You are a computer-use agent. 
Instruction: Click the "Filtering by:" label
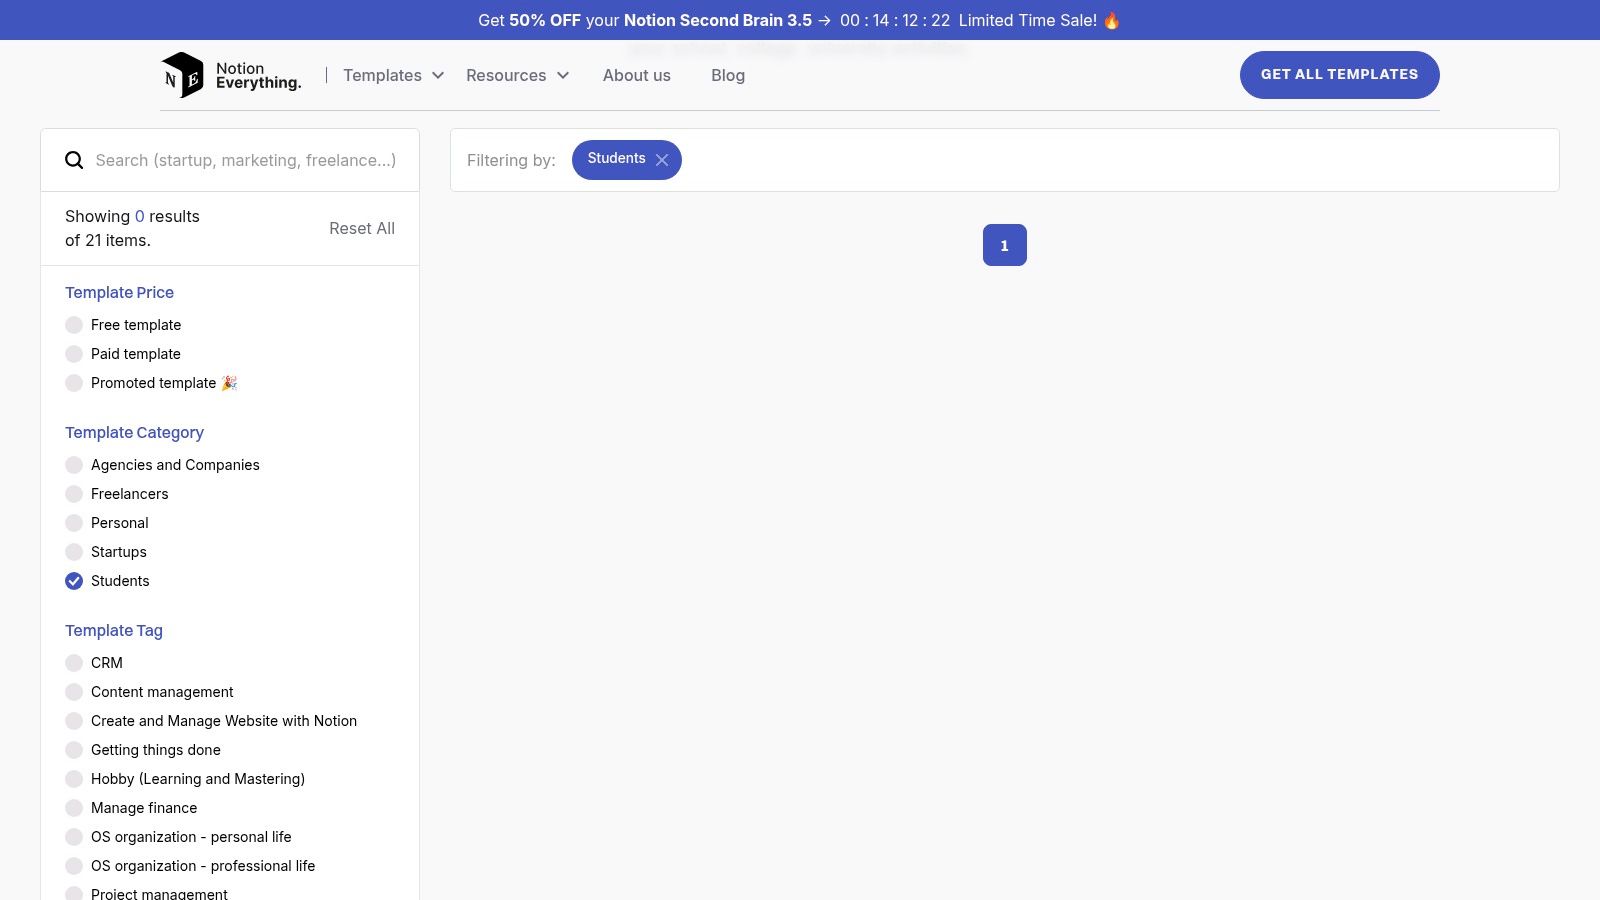(511, 160)
